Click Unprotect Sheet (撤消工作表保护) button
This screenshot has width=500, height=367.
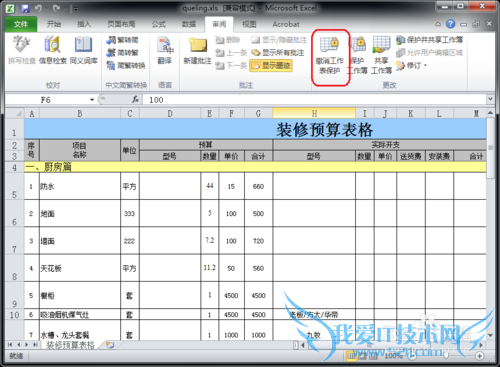coord(330,55)
